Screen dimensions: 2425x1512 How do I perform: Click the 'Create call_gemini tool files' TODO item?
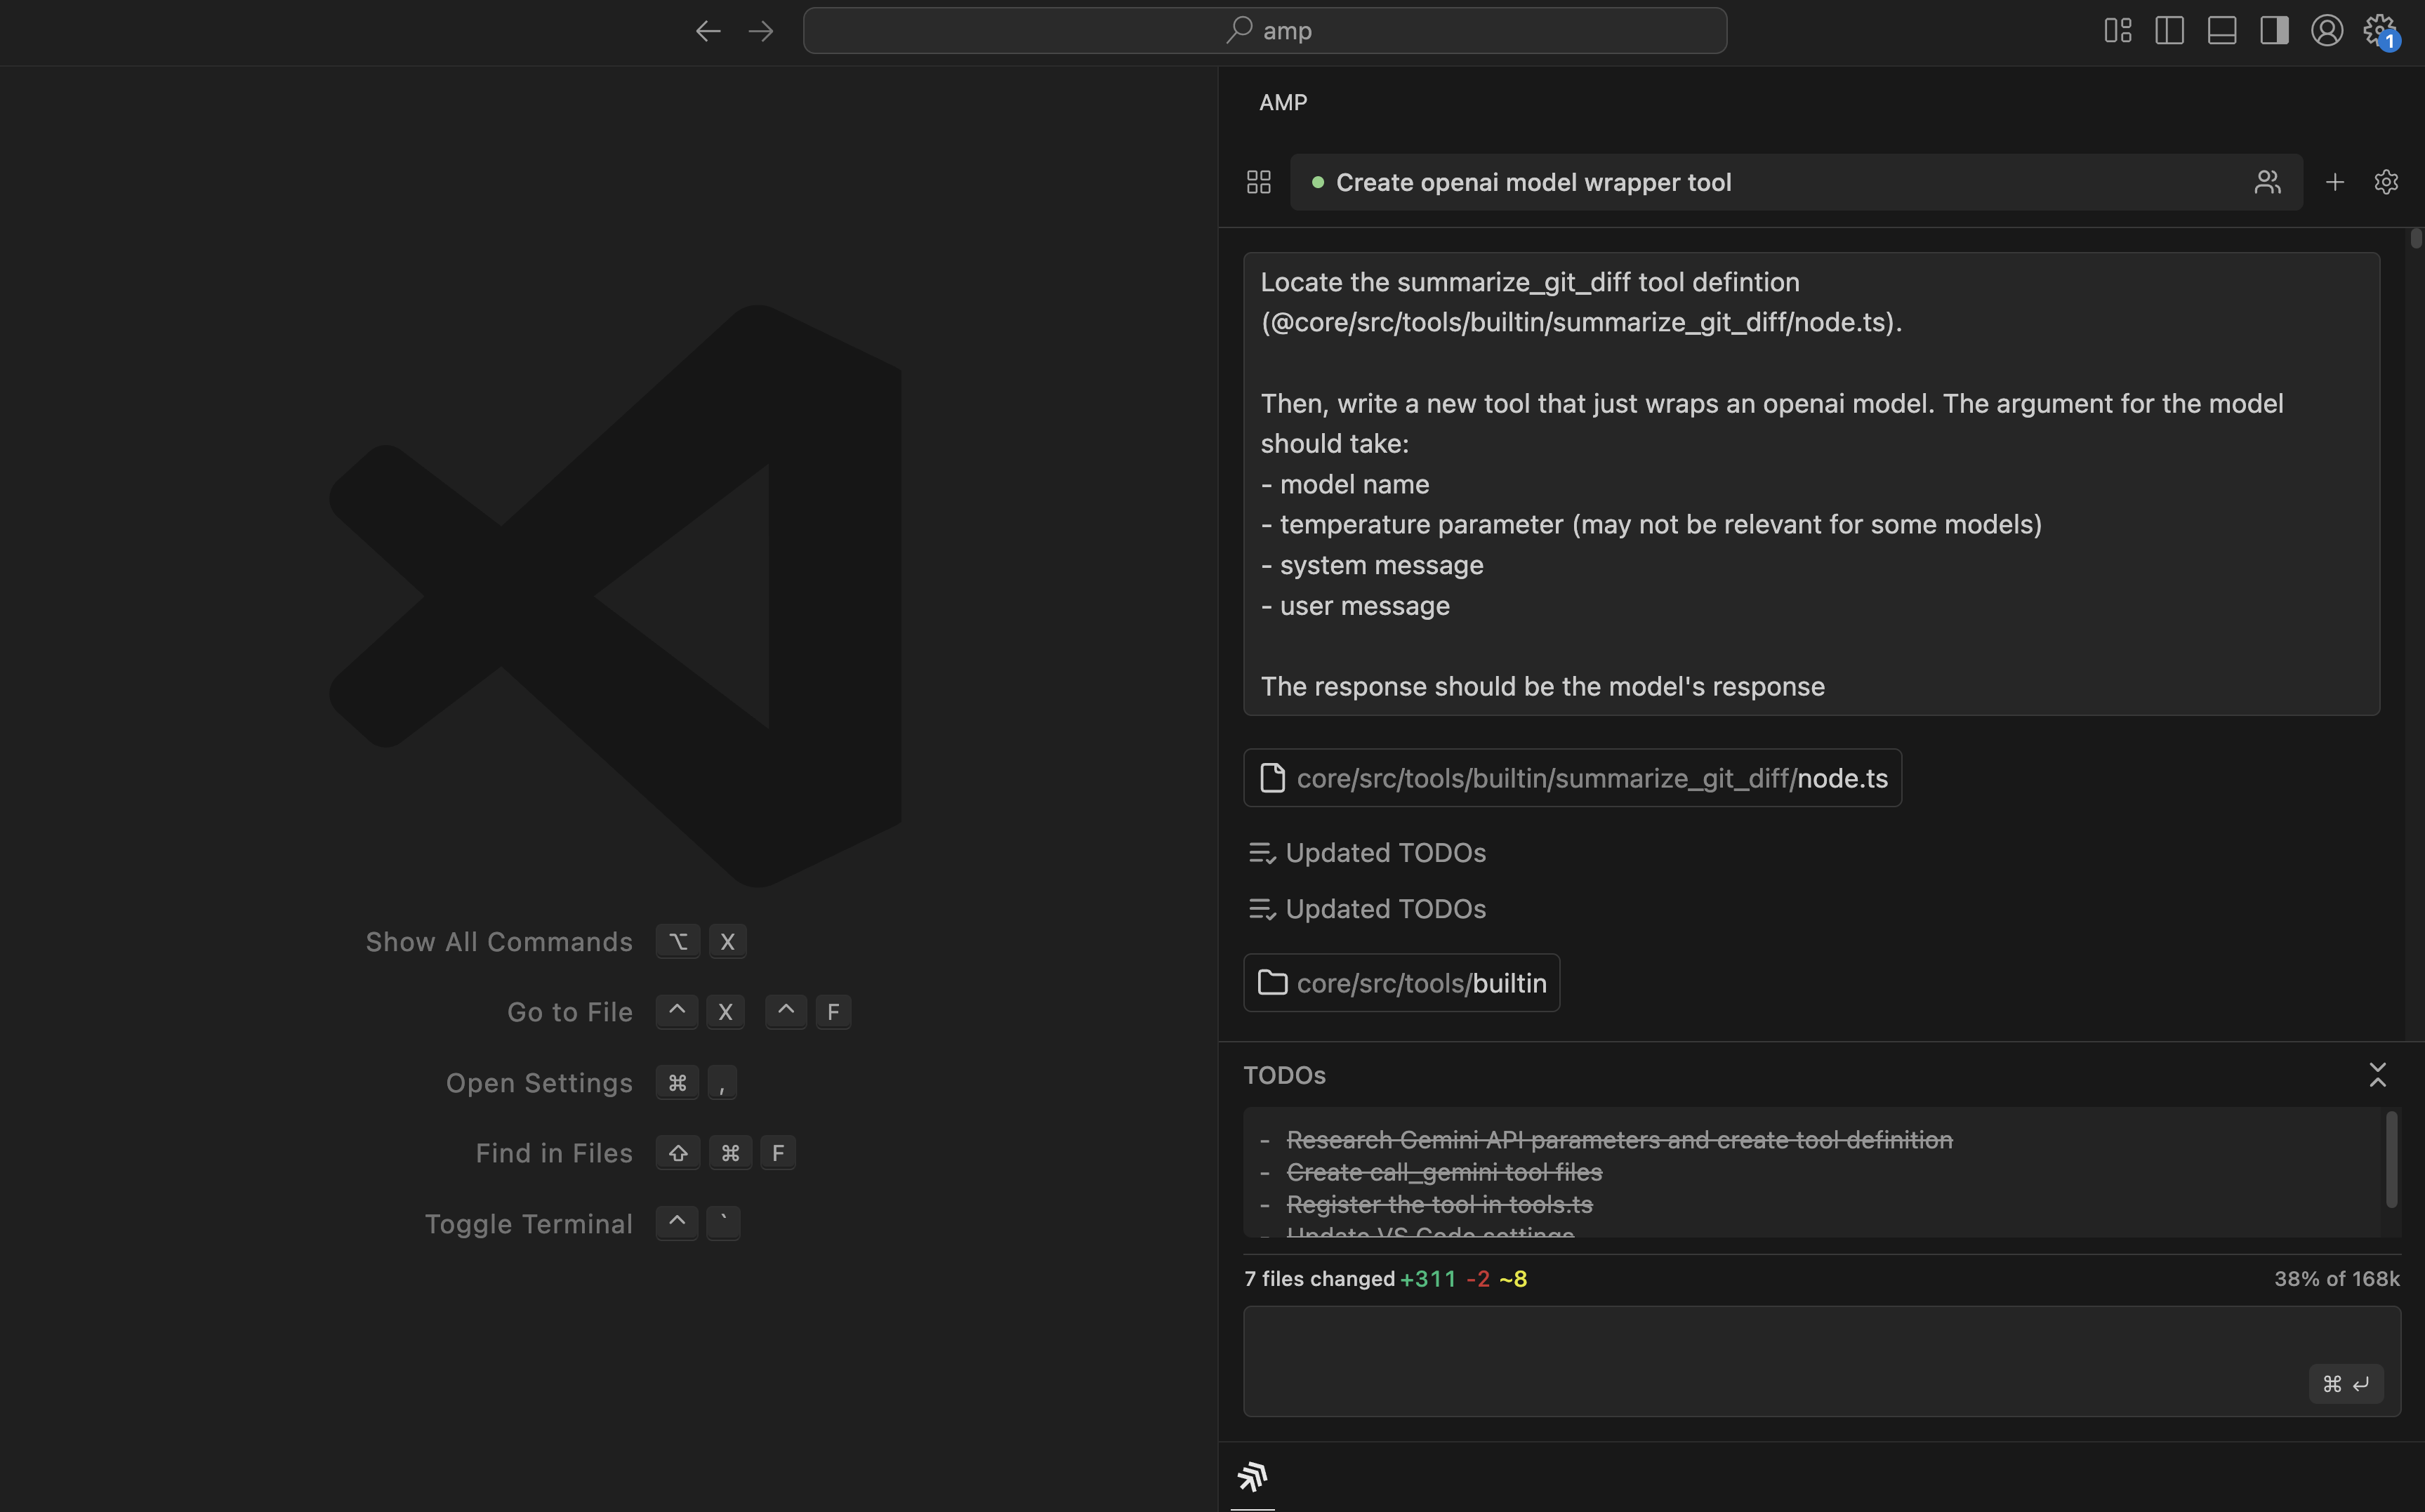[x=1444, y=1172]
